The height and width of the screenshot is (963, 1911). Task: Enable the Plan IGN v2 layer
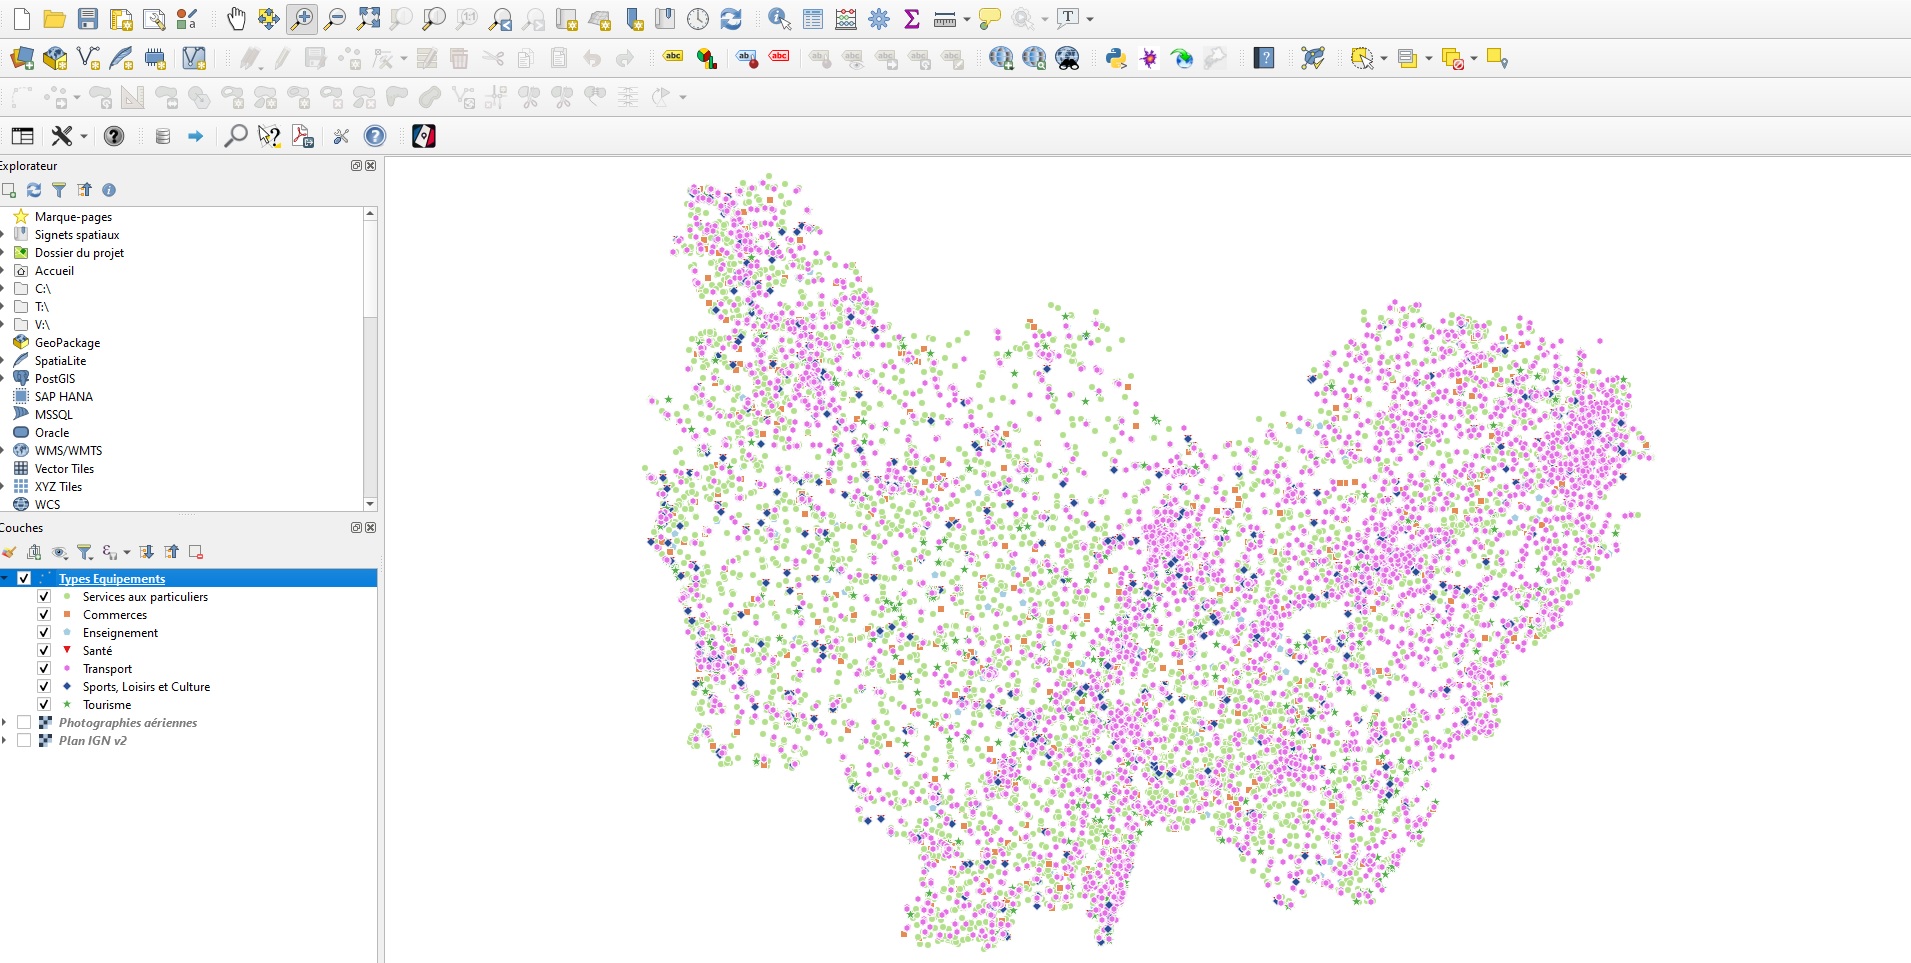24,740
